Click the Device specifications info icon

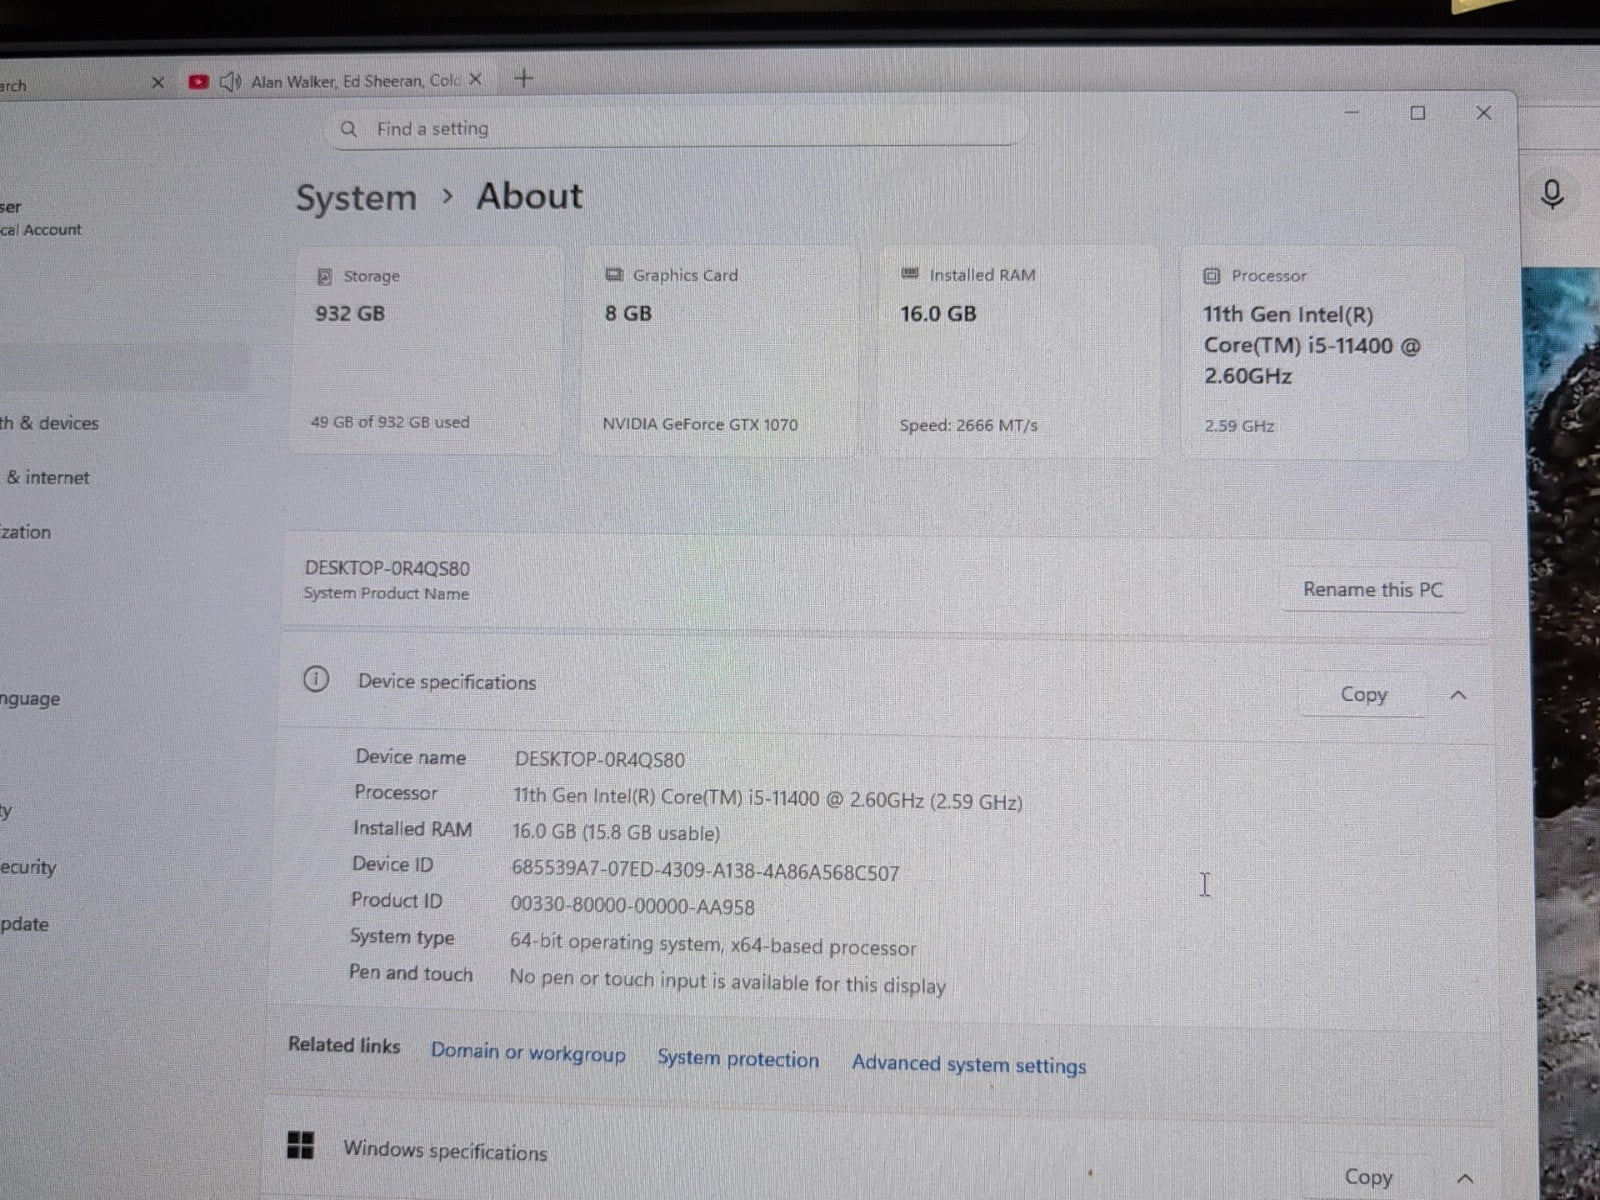(316, 680)
